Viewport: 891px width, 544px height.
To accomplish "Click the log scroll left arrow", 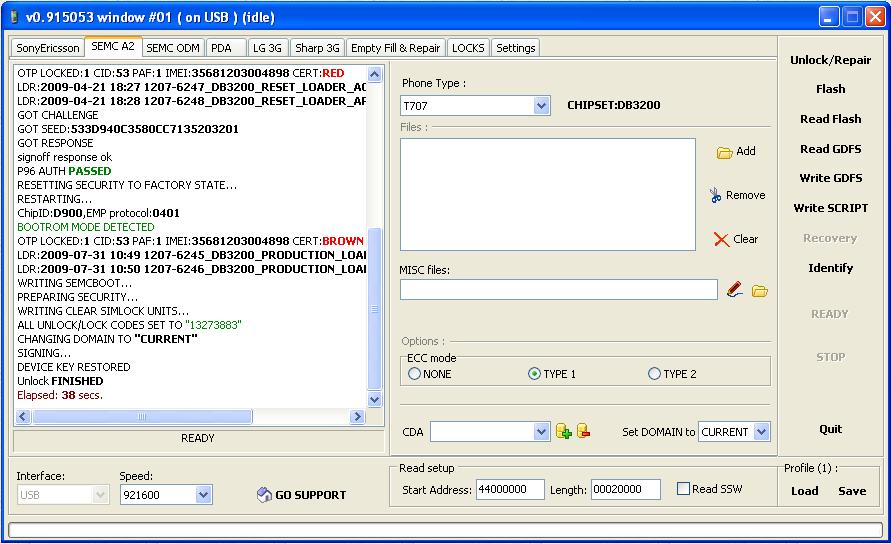I will point(23,417).
